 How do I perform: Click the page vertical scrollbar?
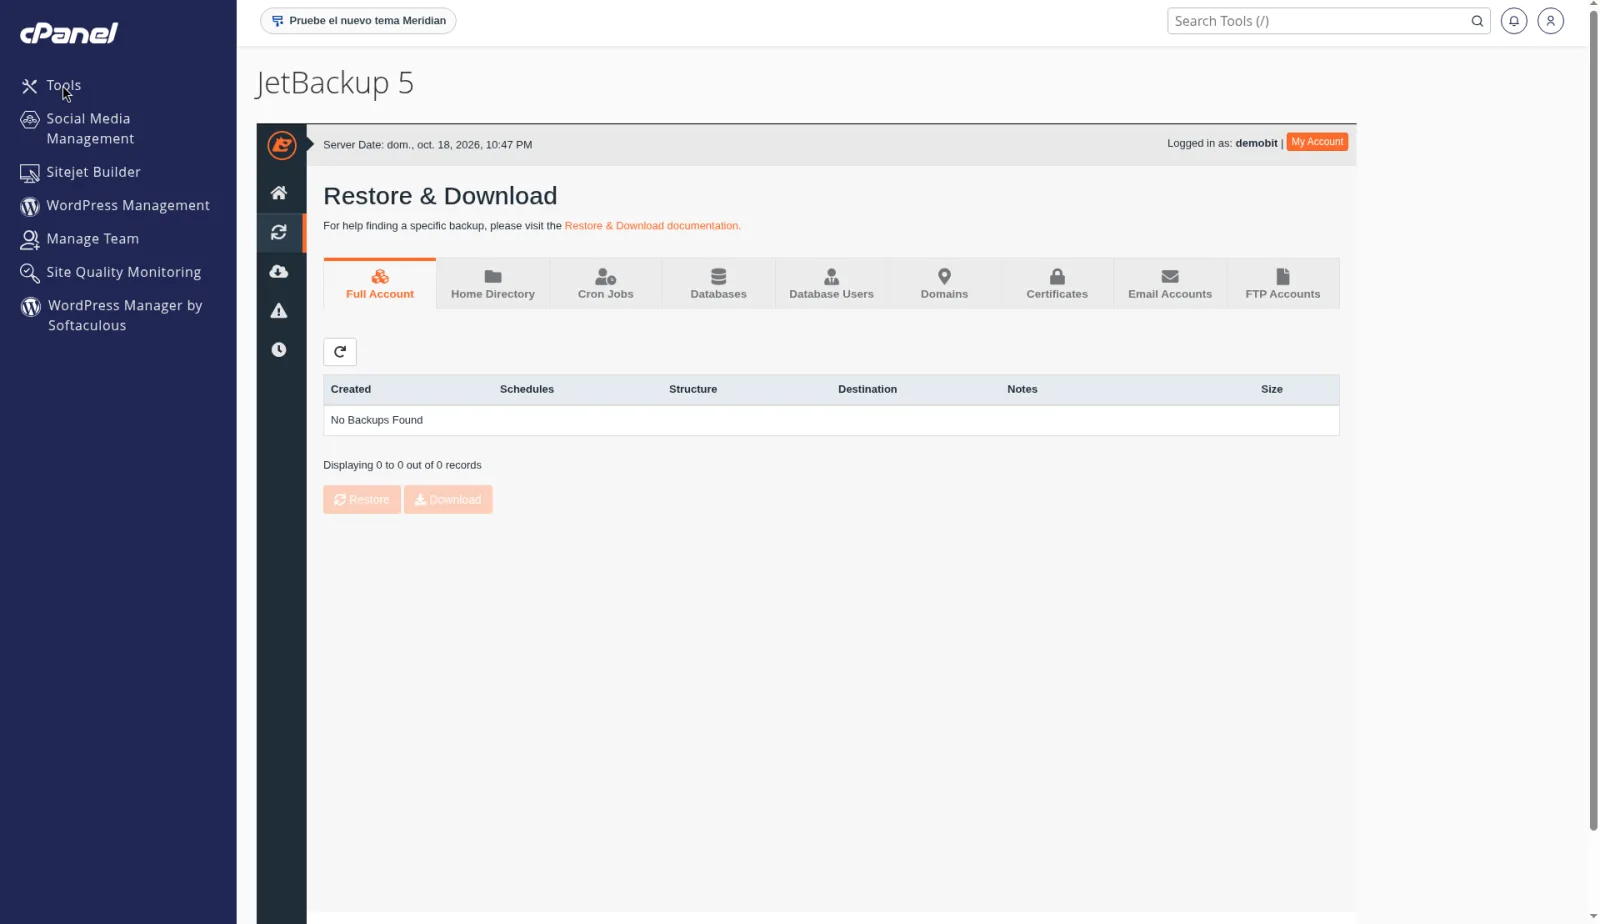pyautogui.click(x=1593, y=420)
